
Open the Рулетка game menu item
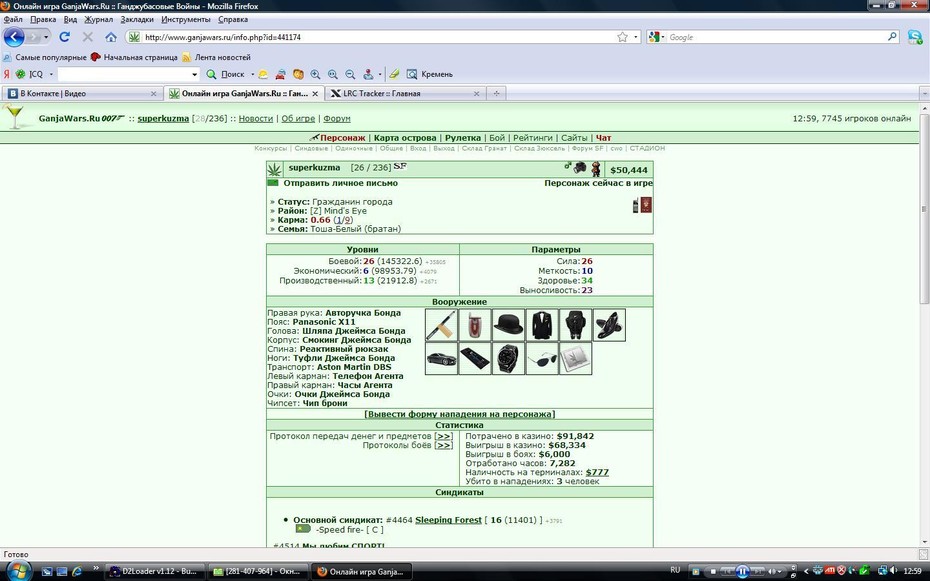click(463, 138)
